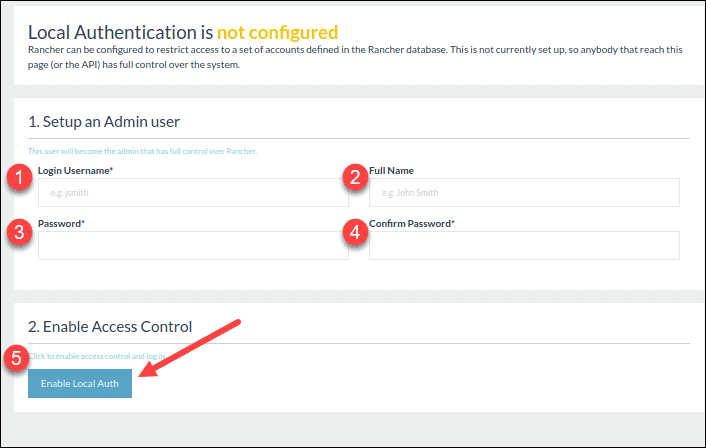Click the '2. Enable Access Control' heading
The width and height of the screenshot is (706, 448).
110,326
